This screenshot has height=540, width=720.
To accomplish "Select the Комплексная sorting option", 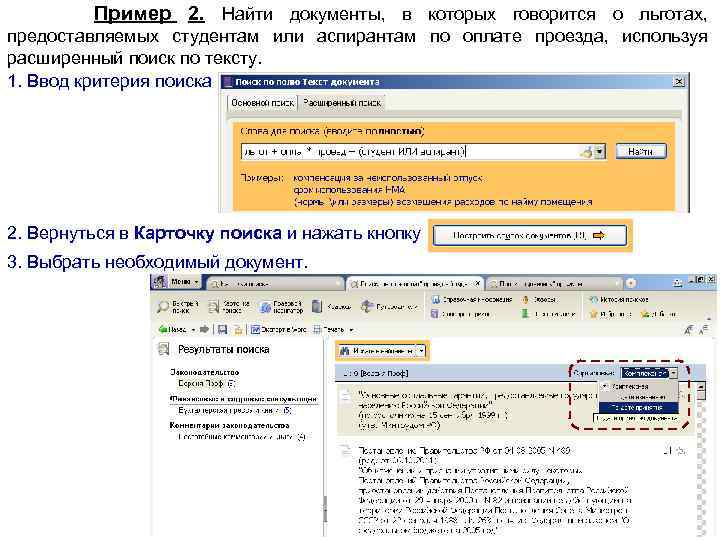I will click(x=639, y=387).
